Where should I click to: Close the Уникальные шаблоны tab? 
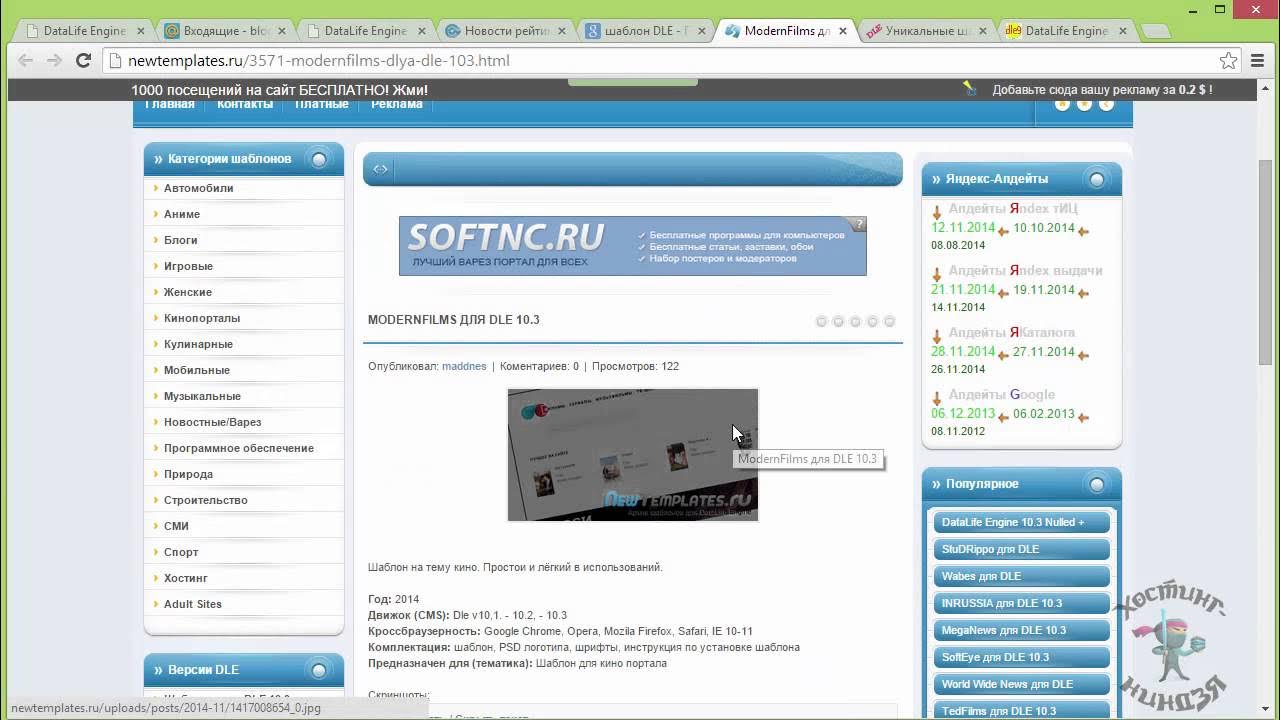[x=983, y=31]
